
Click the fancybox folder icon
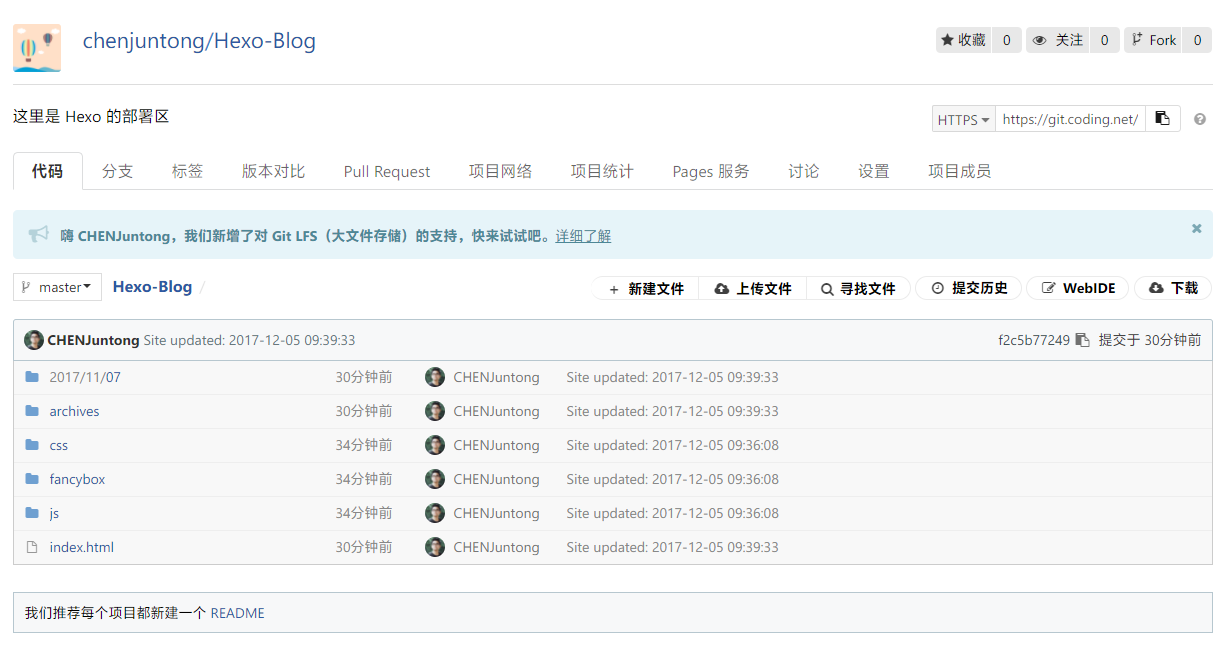[x=32, y=479]
